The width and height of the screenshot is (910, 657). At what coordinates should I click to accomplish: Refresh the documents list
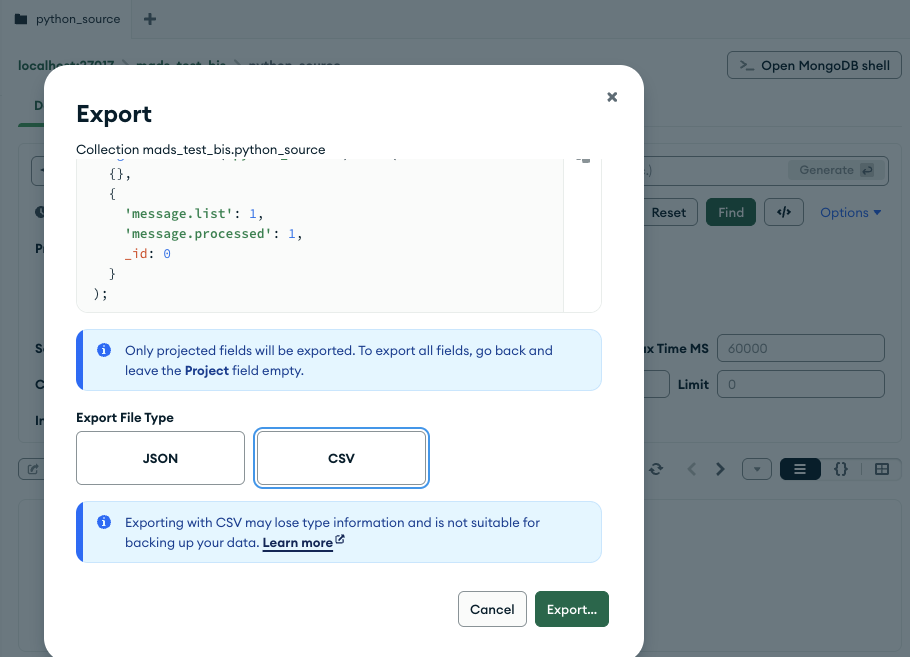tap(656, 469)
